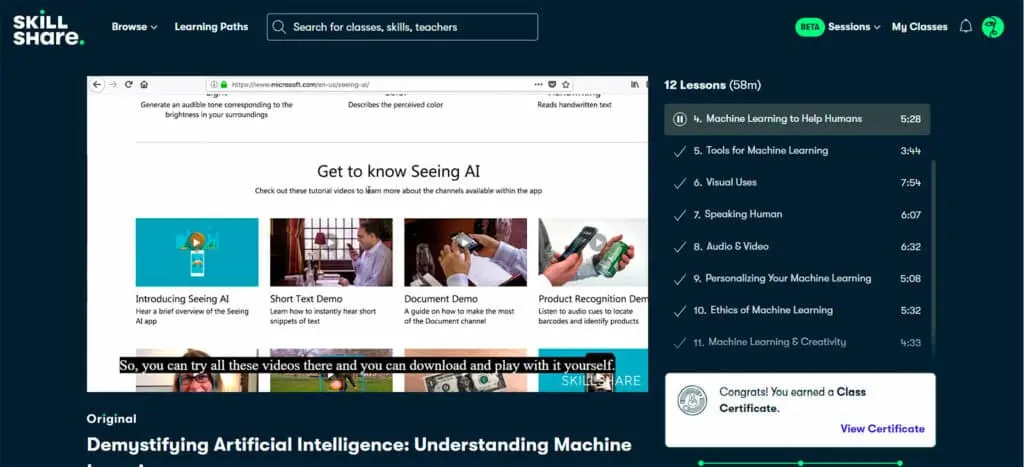
Task: Click the Skillshare logo
Action: [x=48, y=27]
